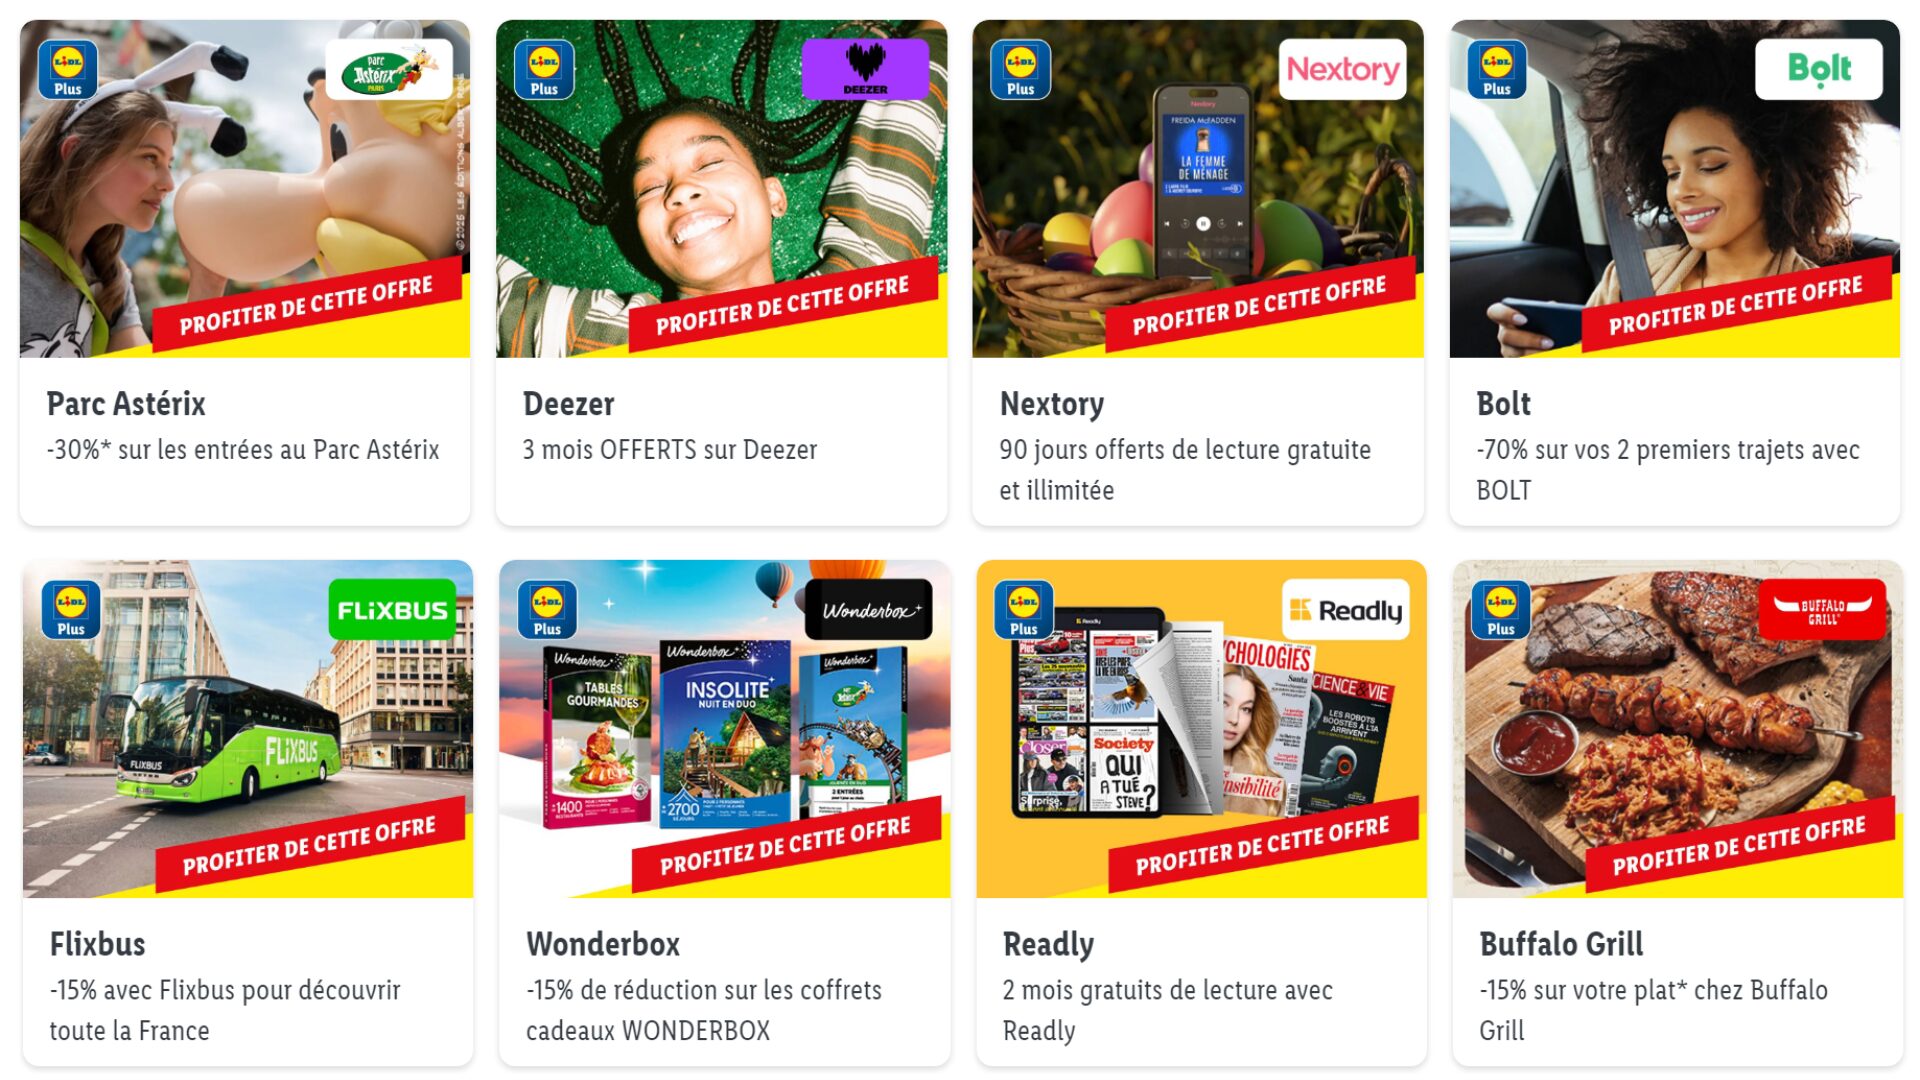Screen dimensions: 1920x1080
Task: Click the black Wonderbox logo badge
Action: coord(868,609)
